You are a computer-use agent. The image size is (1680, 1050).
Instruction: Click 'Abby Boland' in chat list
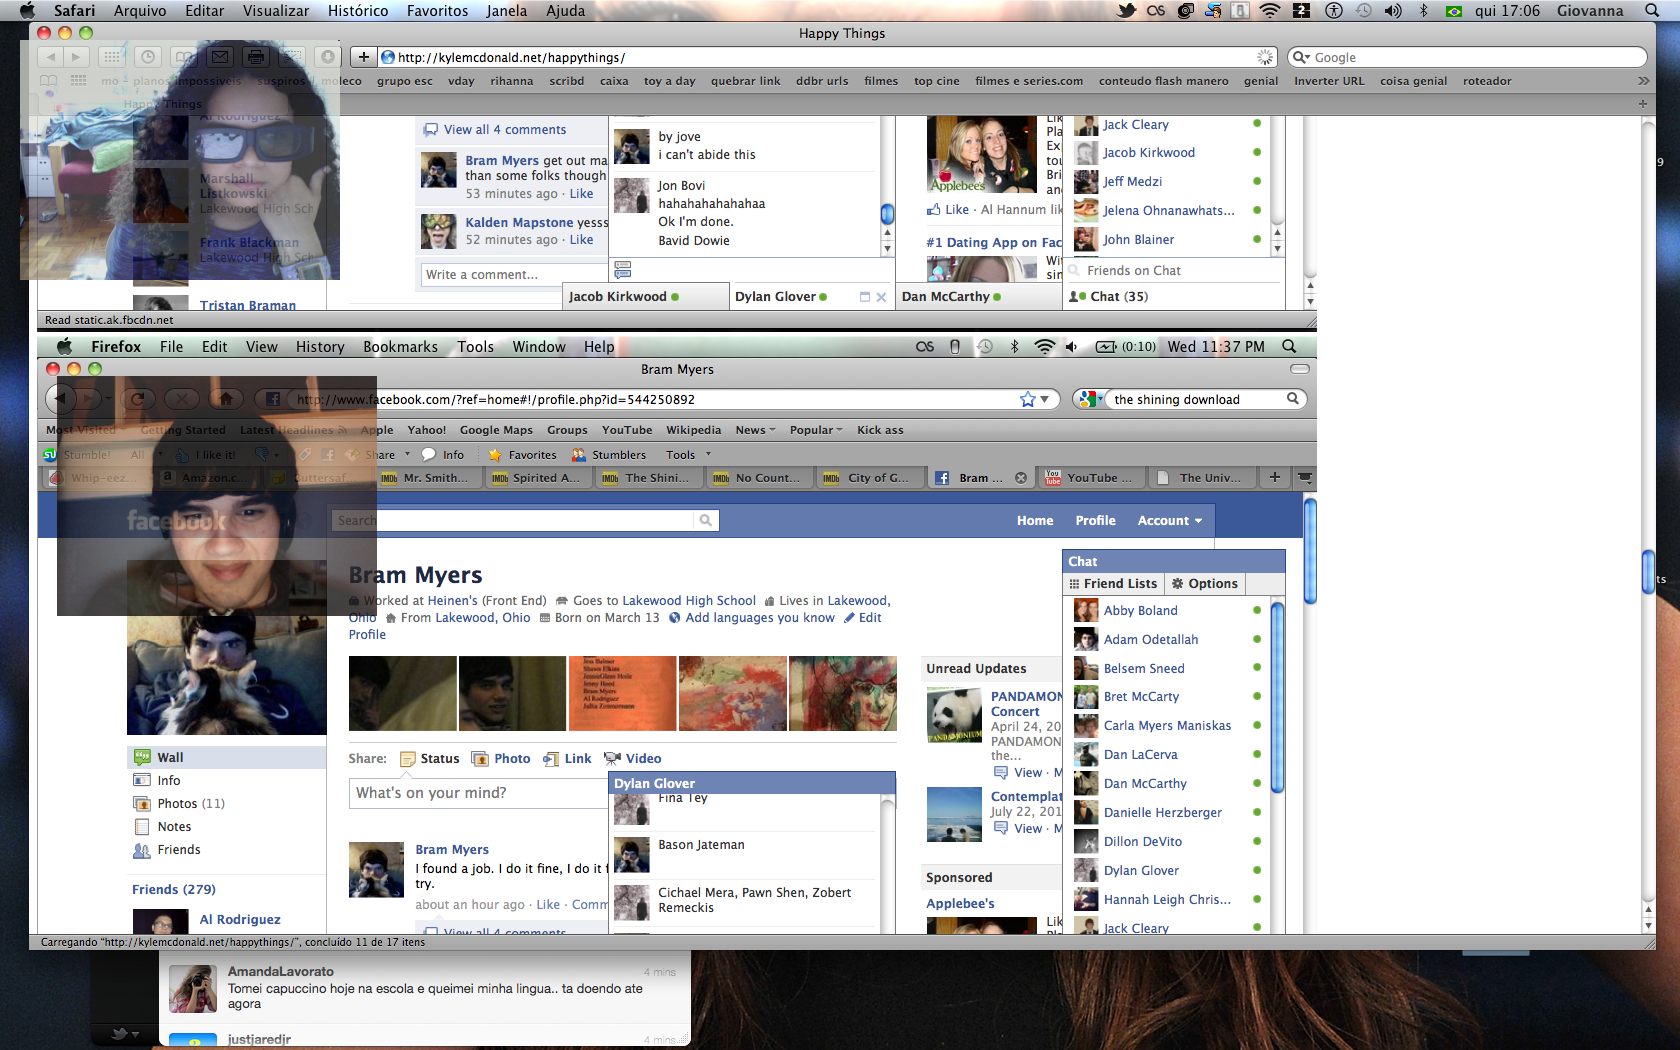[x=1140, y=611]
